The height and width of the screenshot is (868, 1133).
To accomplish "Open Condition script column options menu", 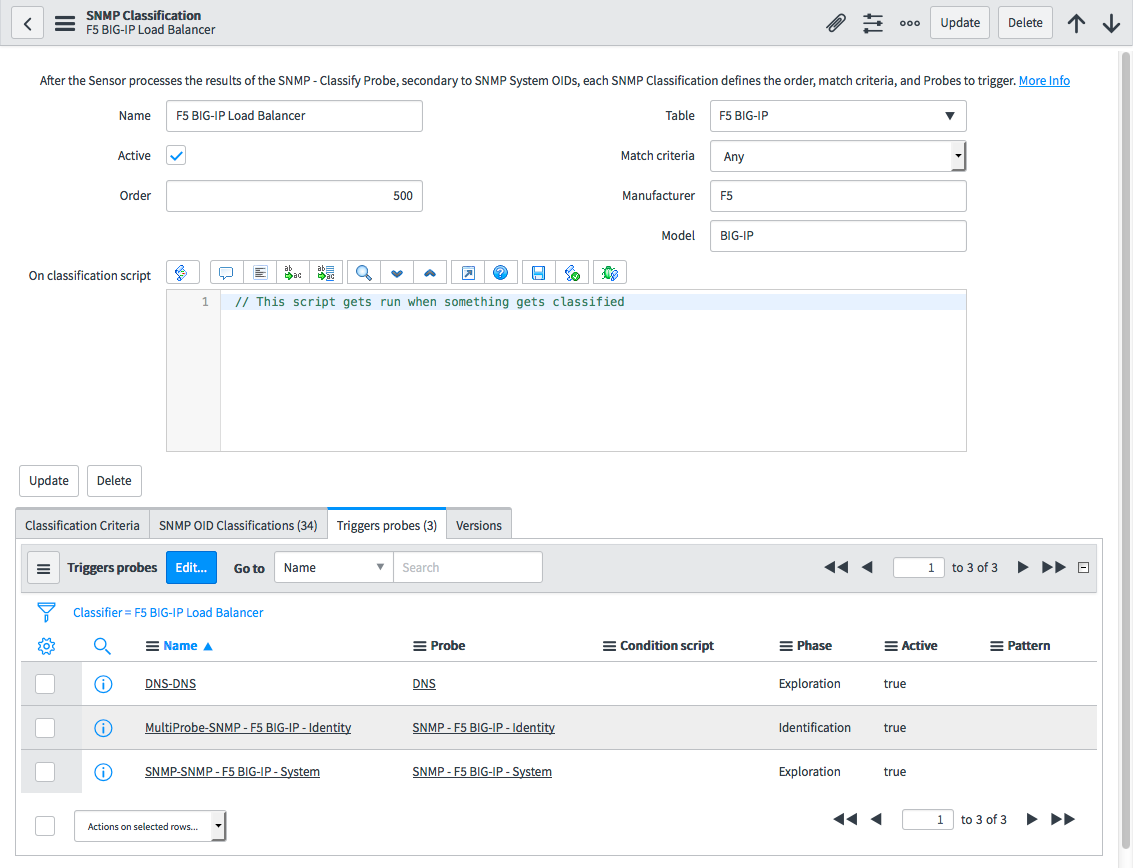I will coord(609,646).
